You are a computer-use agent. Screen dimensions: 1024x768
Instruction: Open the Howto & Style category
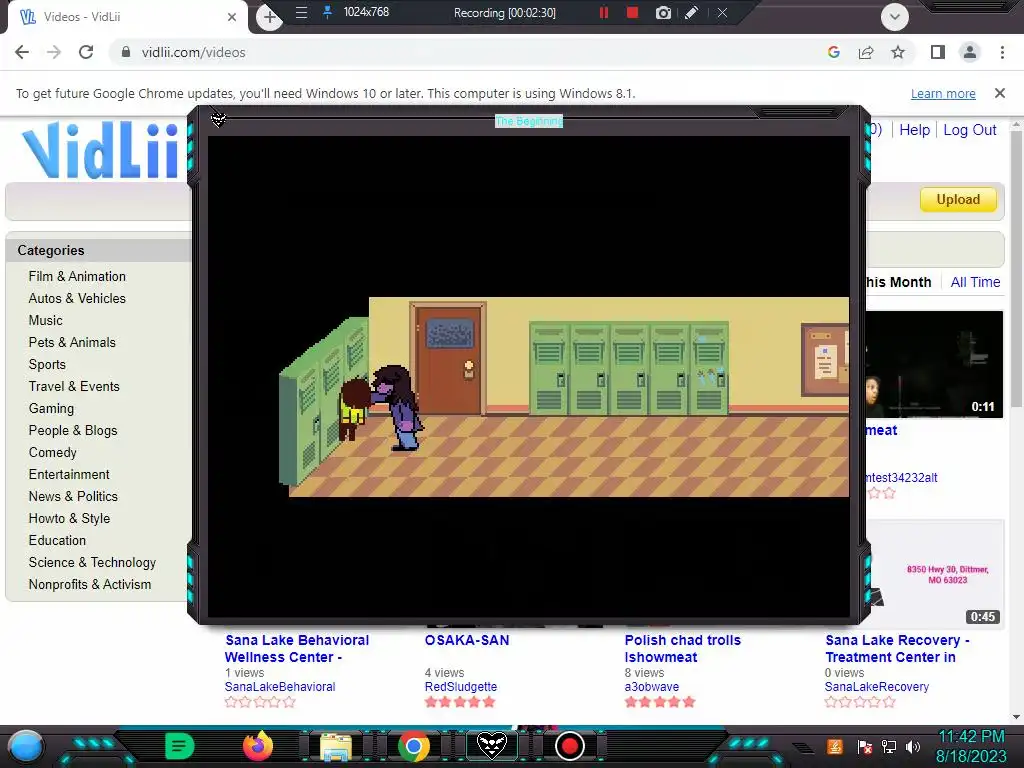(69, 519)
